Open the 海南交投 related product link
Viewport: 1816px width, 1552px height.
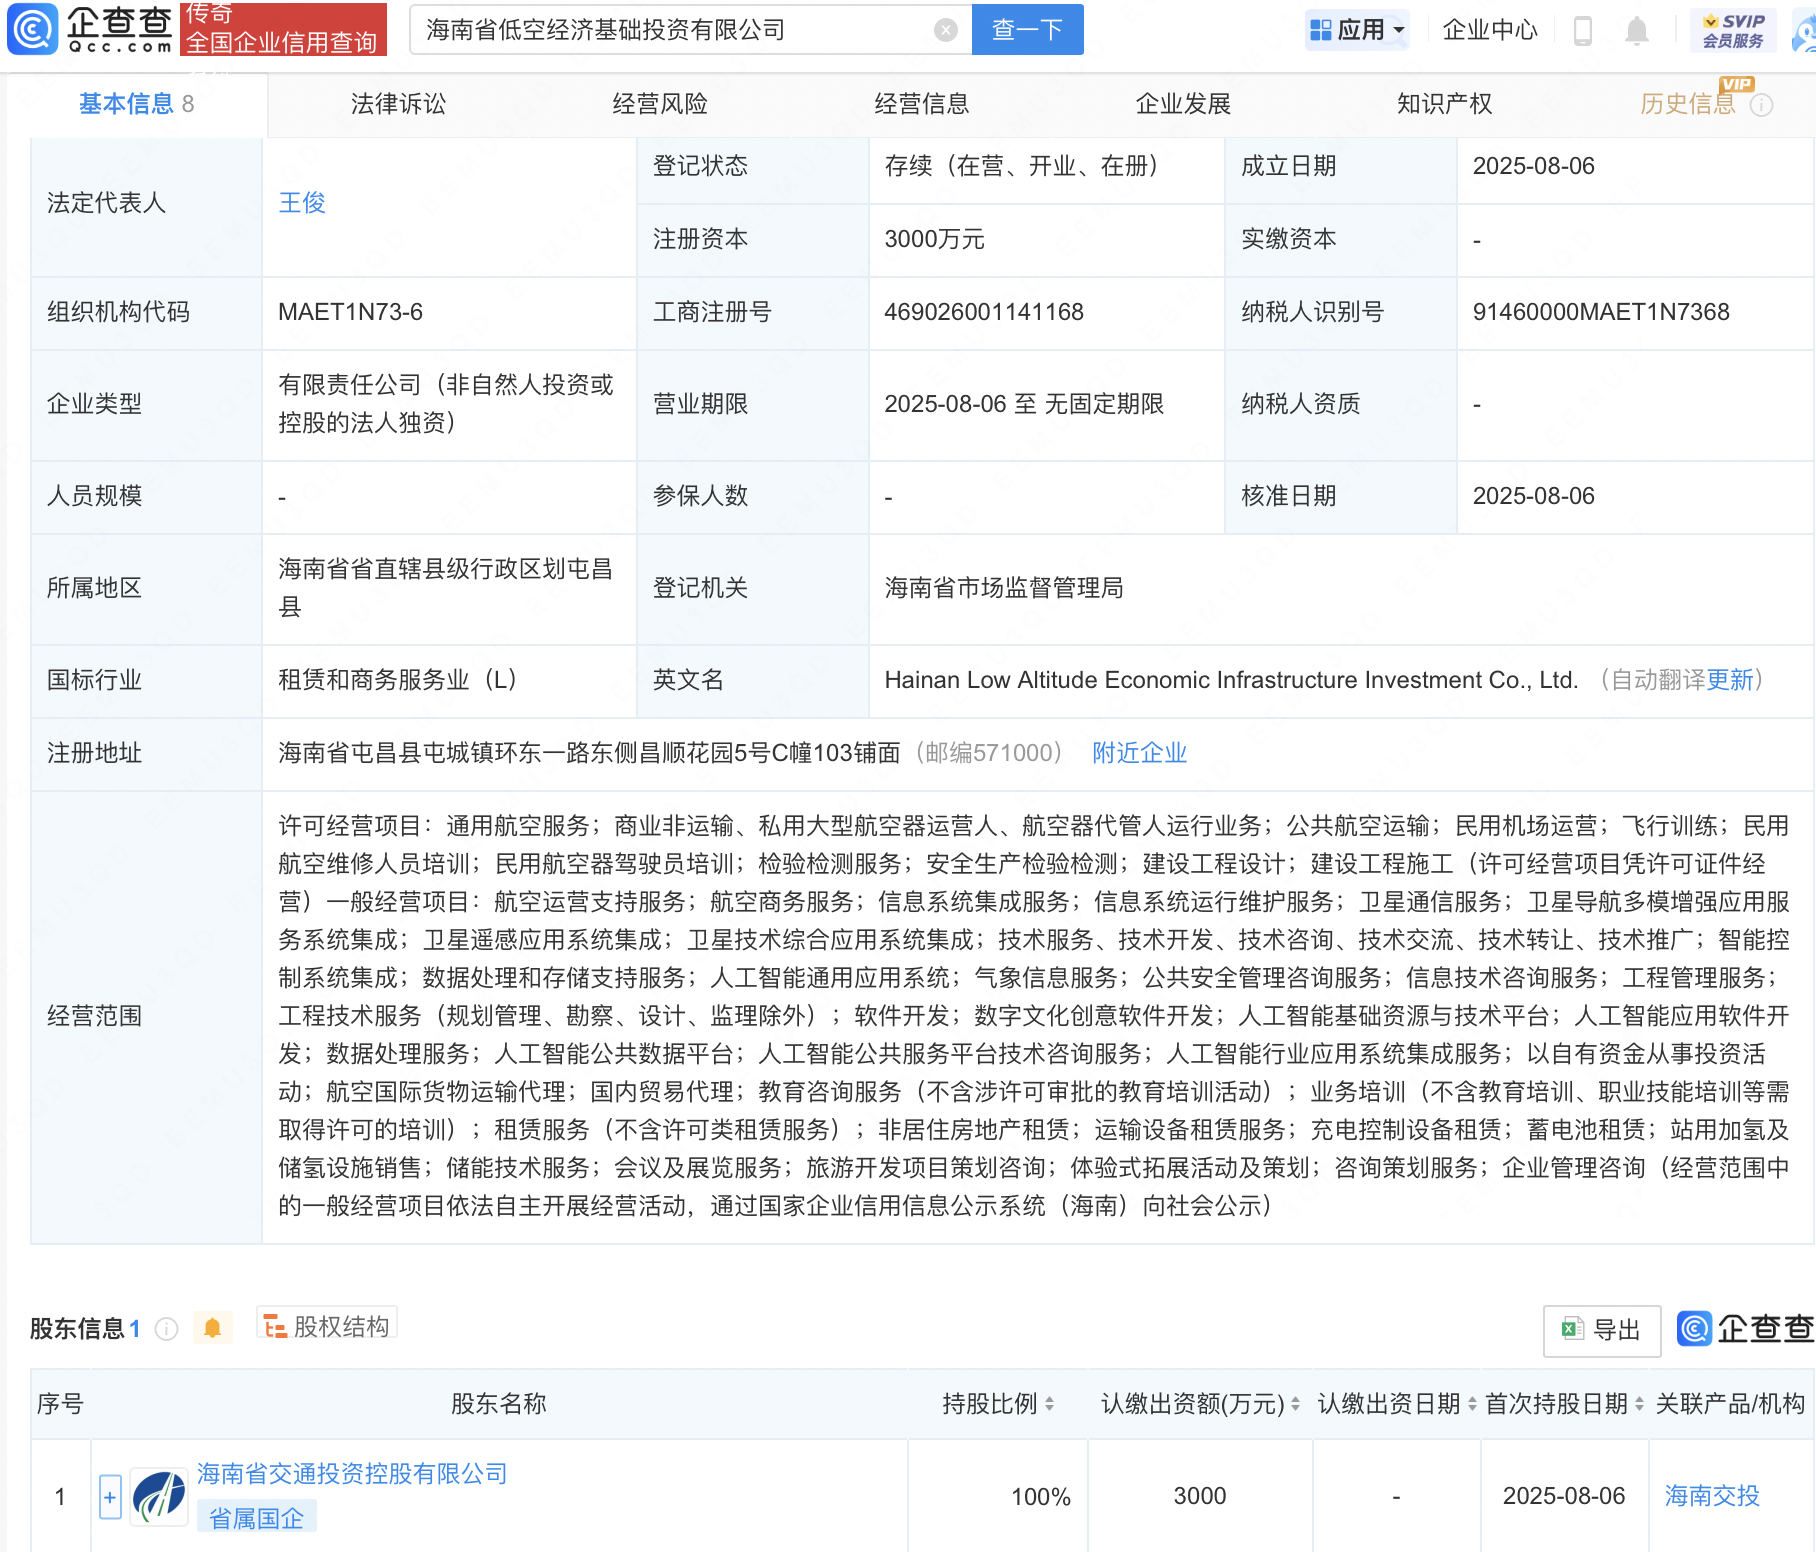1711,1496
